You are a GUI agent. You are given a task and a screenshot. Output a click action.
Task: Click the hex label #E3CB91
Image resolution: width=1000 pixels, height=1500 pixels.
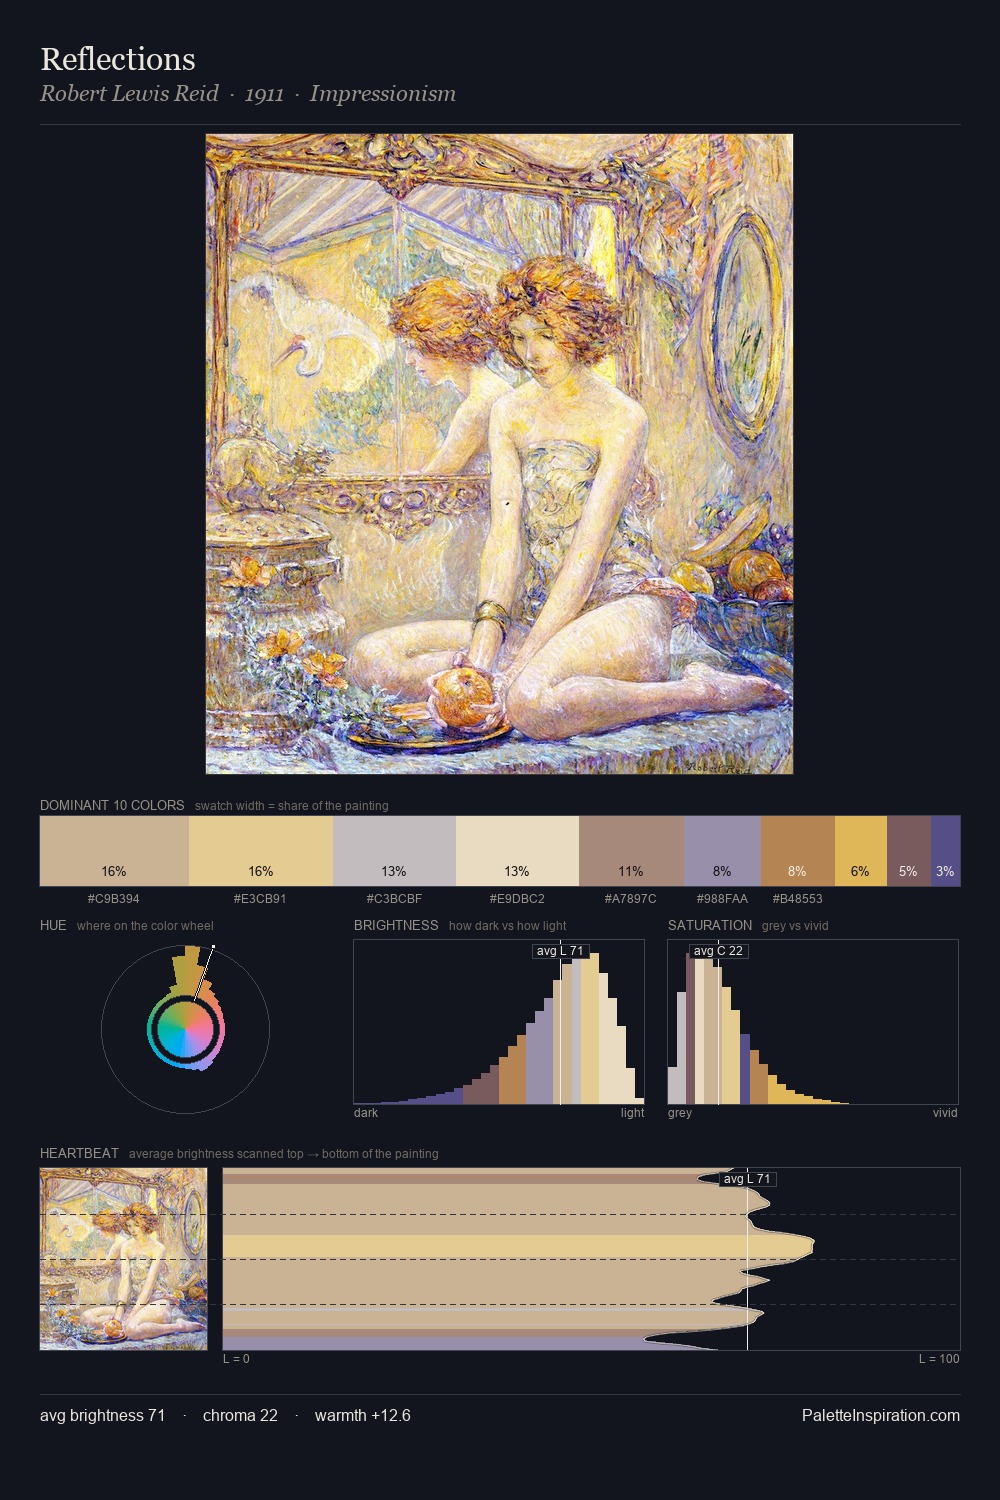(260, 899)
